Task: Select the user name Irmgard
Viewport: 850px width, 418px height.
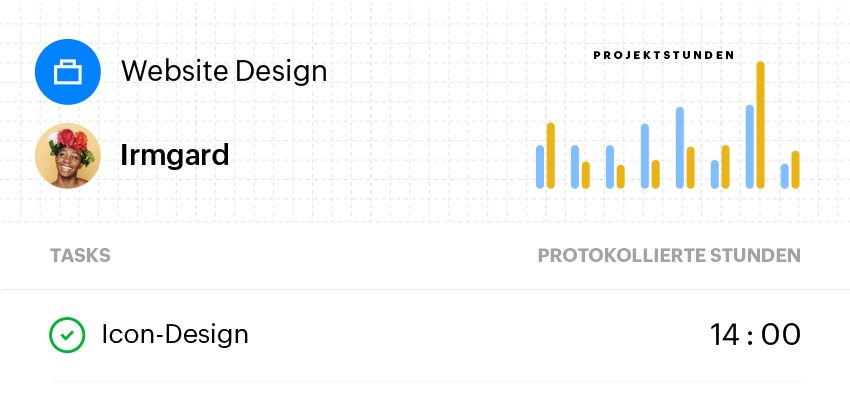Action: (175, 155)
